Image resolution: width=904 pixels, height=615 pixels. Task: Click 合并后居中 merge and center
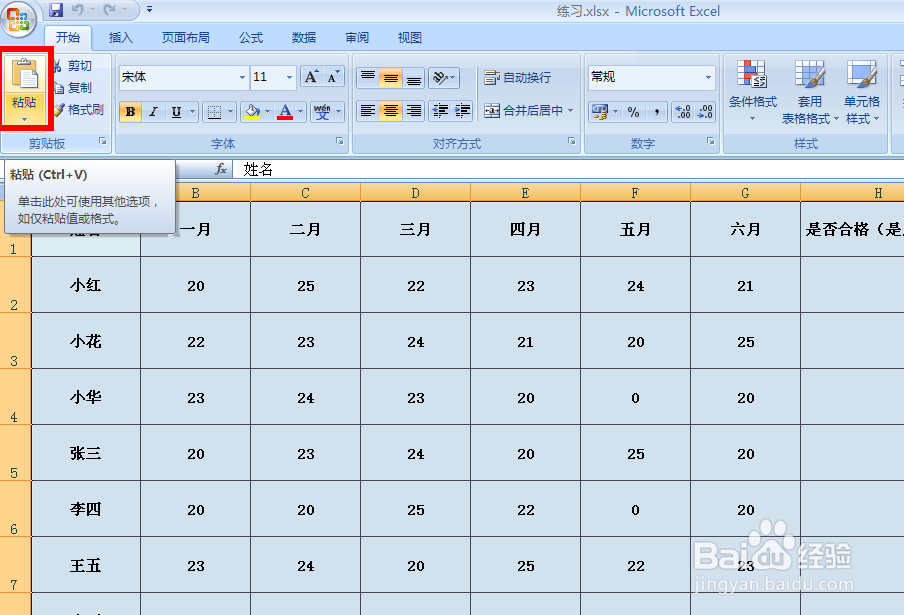coord(523,111)
